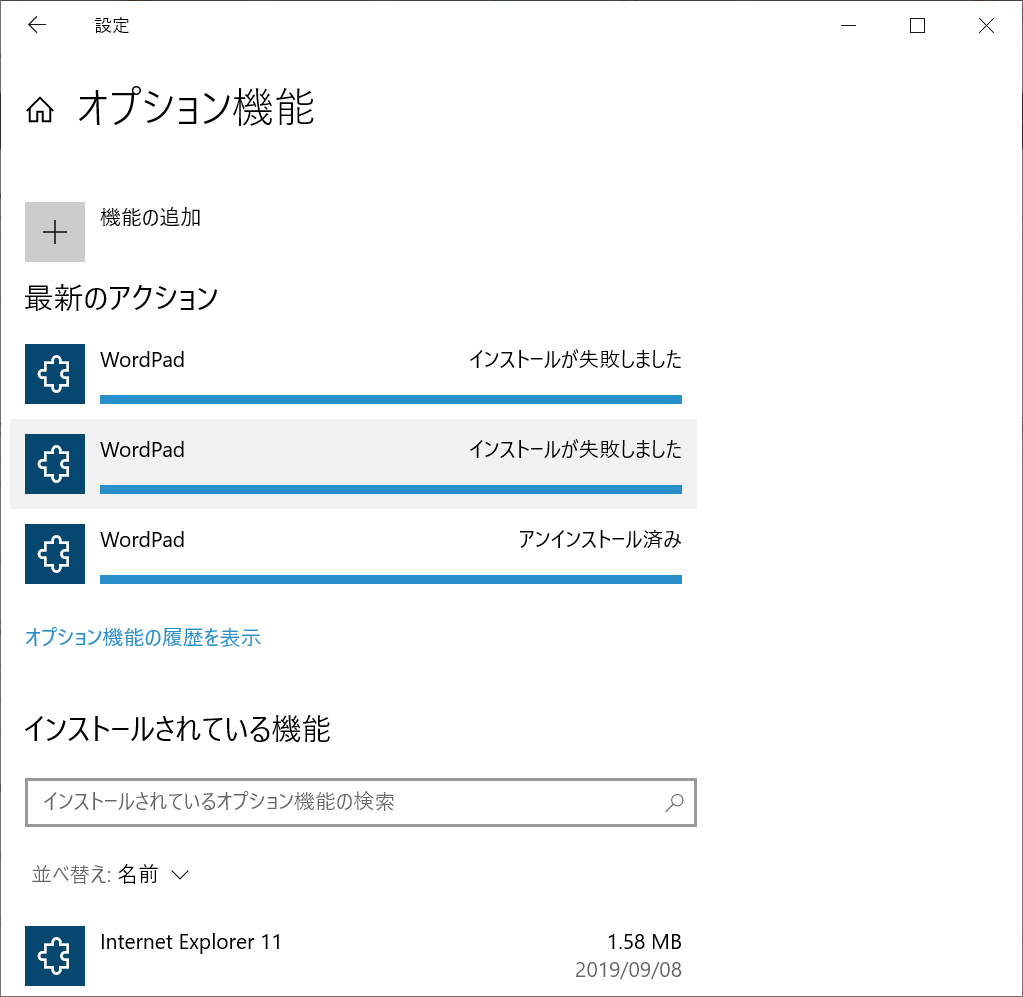1023x997 pixels.
Task: Click puzzle icon of uninstalled WordPad entry
Action: pos(55,554)
